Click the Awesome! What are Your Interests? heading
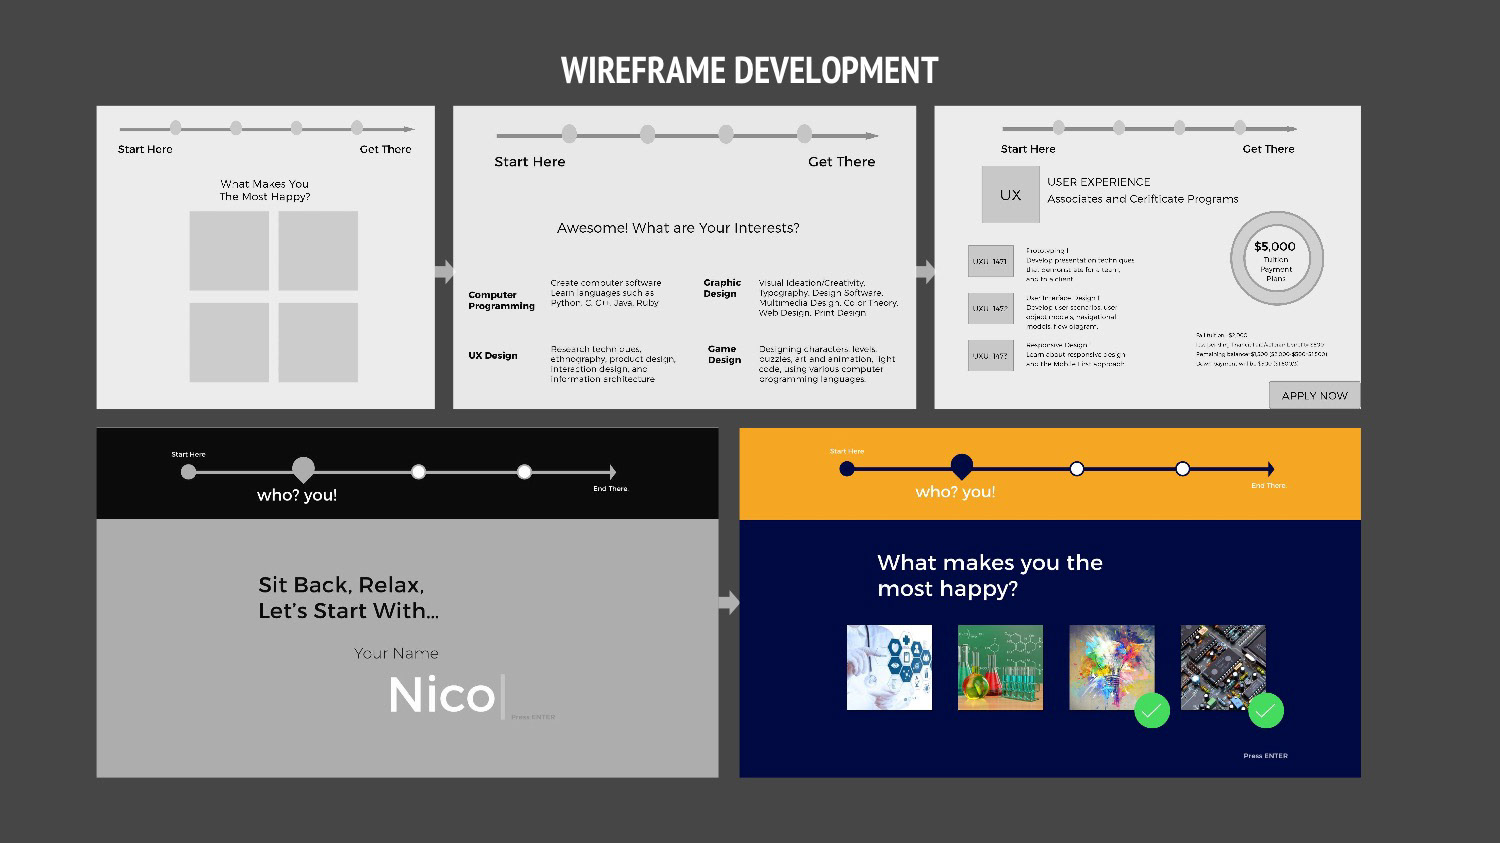 click(x=678, y=228)
